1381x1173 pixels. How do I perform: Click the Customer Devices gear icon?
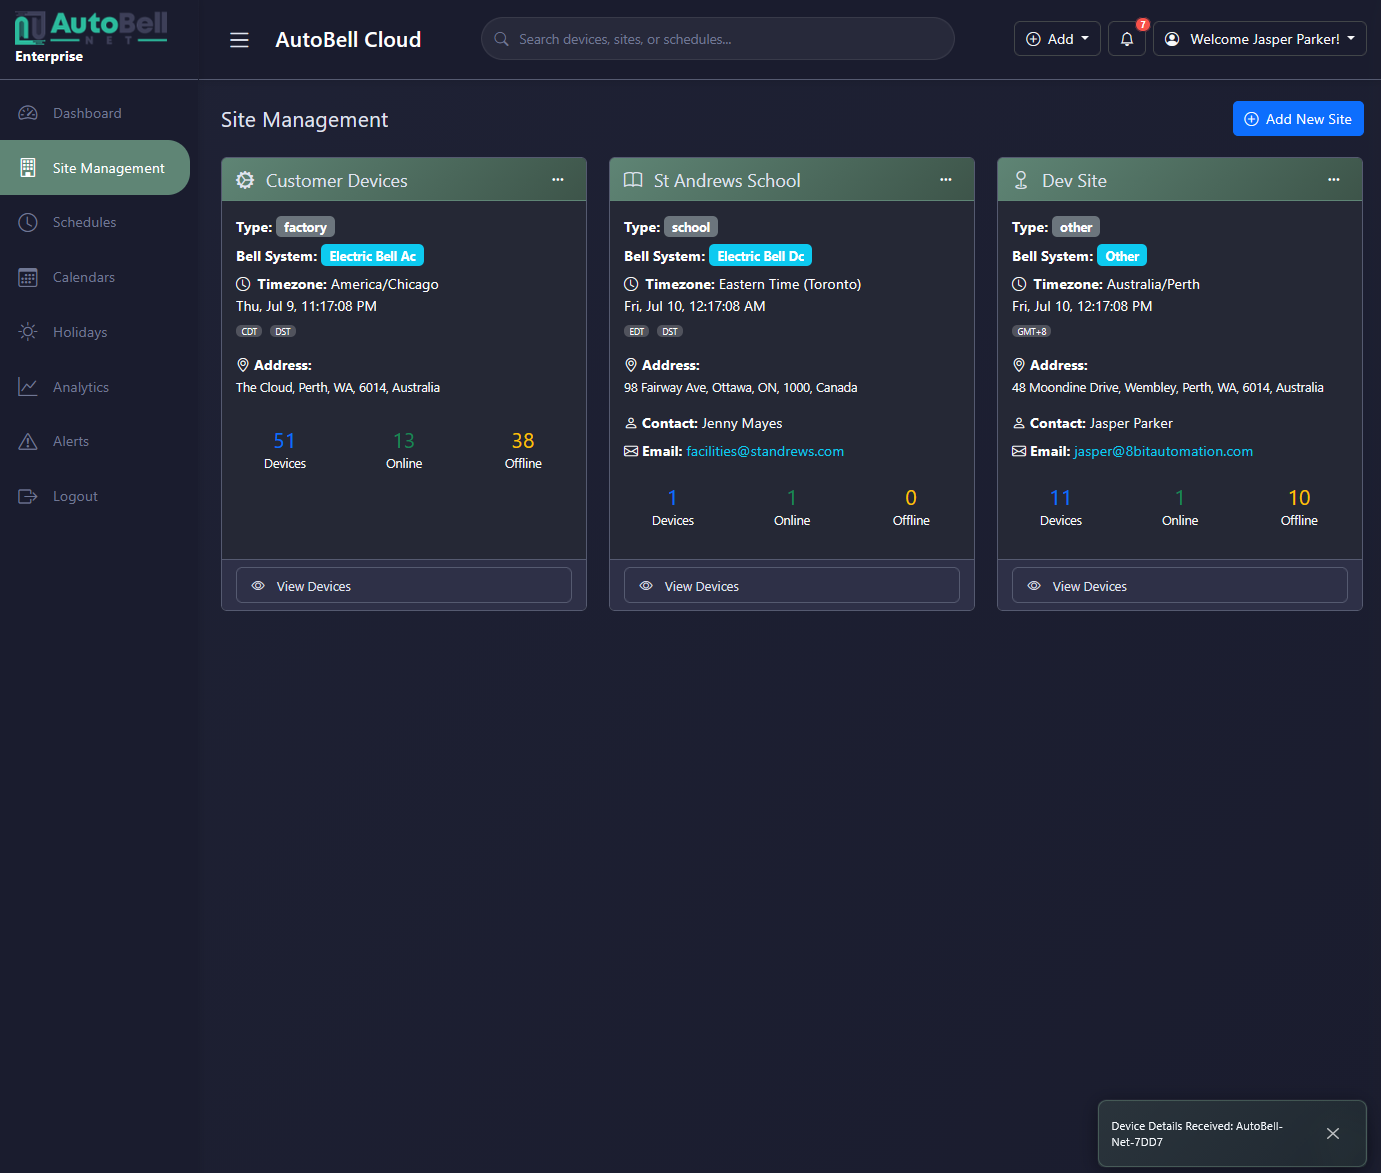[245, 180]
